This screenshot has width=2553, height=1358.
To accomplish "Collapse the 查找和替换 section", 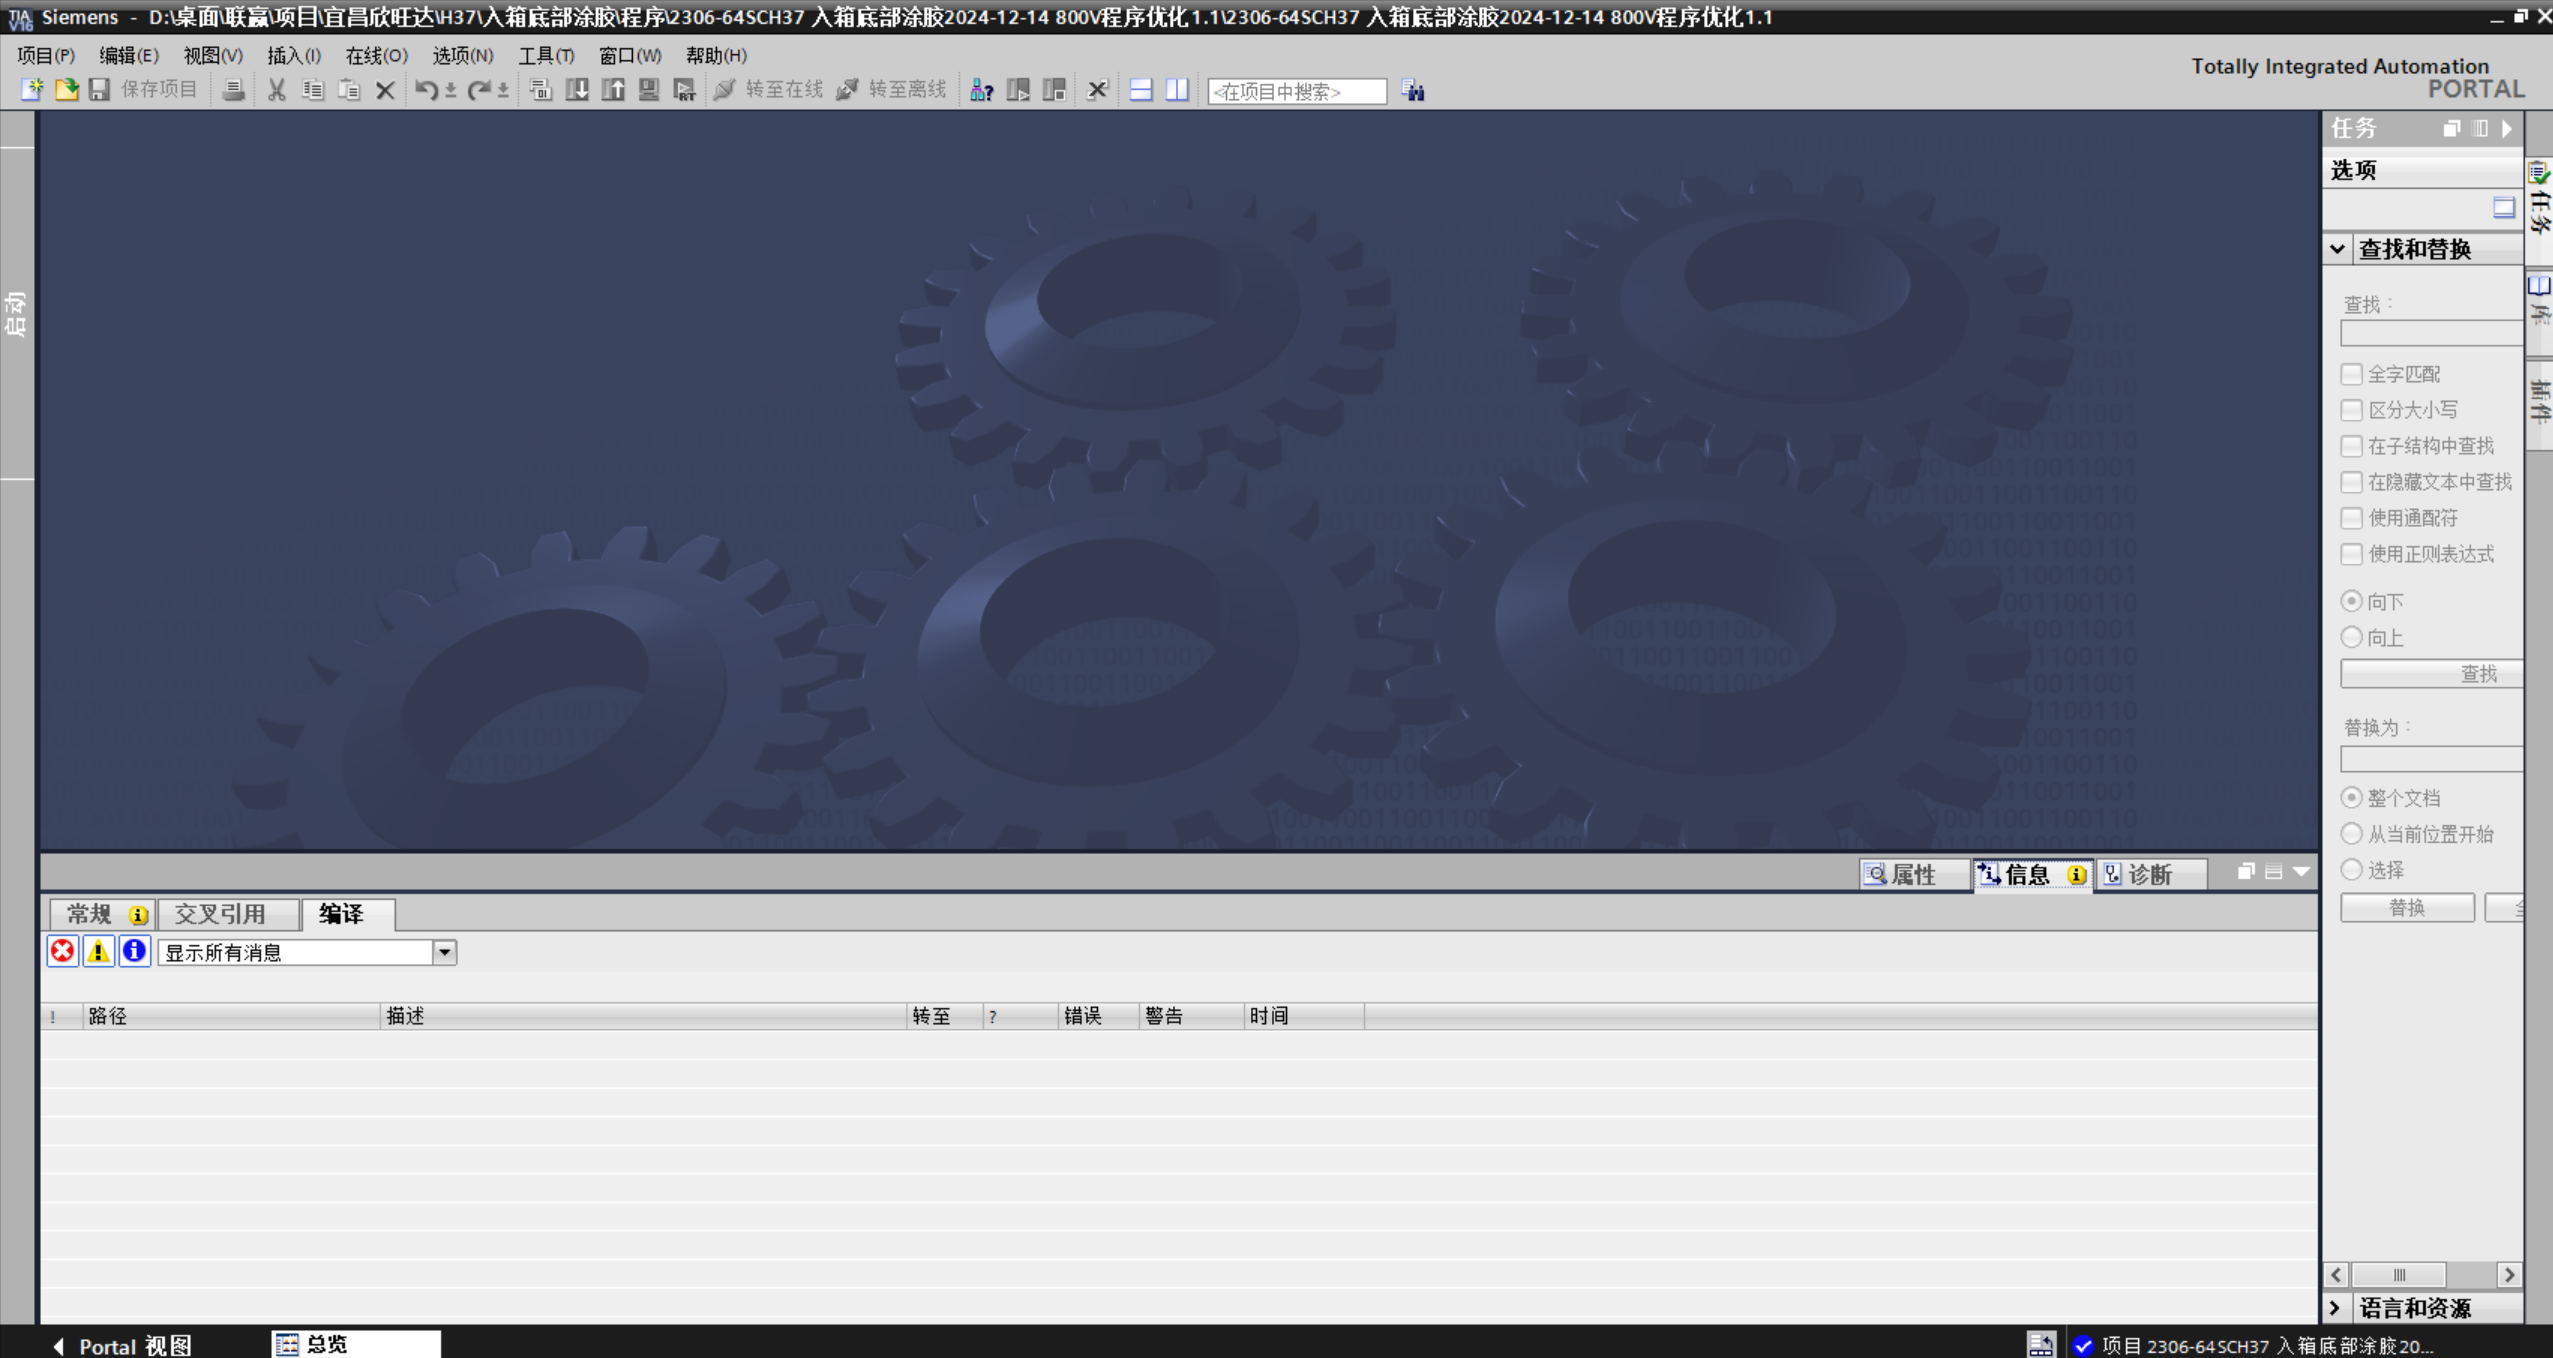I will (2337, 249).
